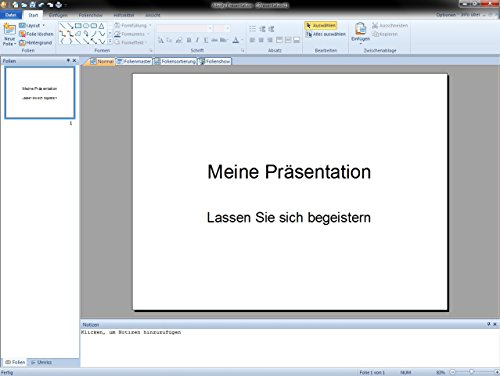Image resolution: width=500 pixels, height=376 pixels.
Task: Align paragraph right
Action: coord(270,40)
